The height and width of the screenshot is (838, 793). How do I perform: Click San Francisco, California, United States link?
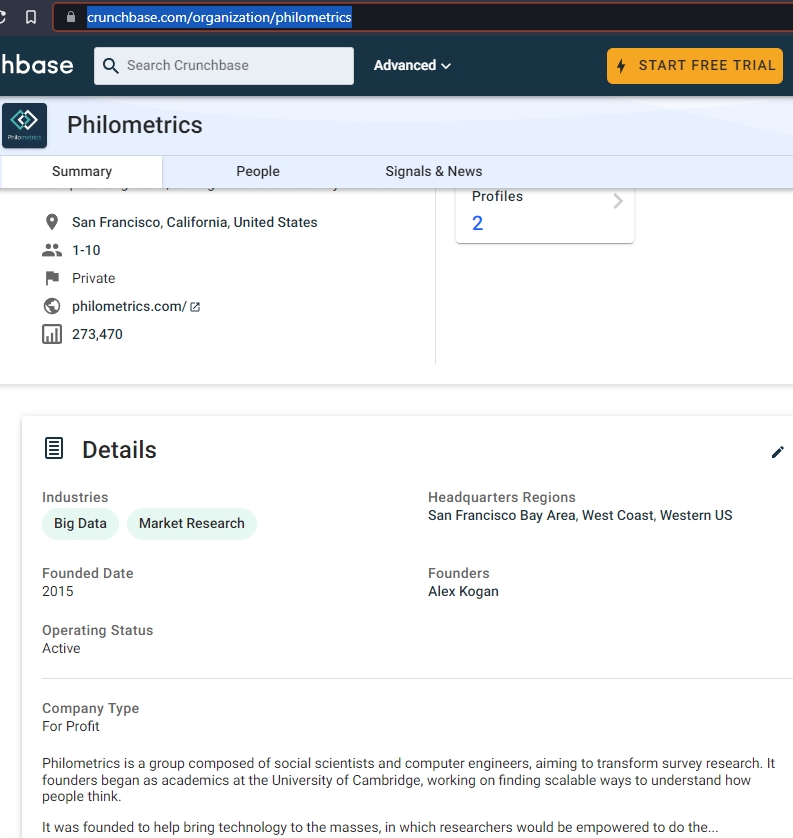pos(195,222)
